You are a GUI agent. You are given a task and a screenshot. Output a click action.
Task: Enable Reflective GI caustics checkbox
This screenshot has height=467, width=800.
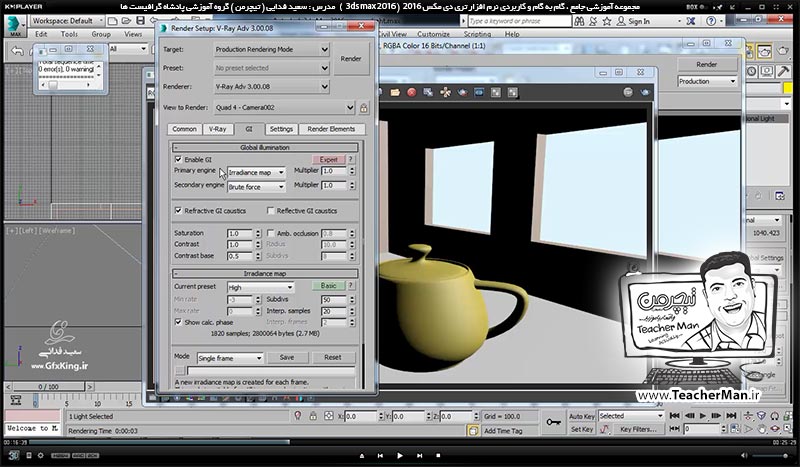[270, 210]
